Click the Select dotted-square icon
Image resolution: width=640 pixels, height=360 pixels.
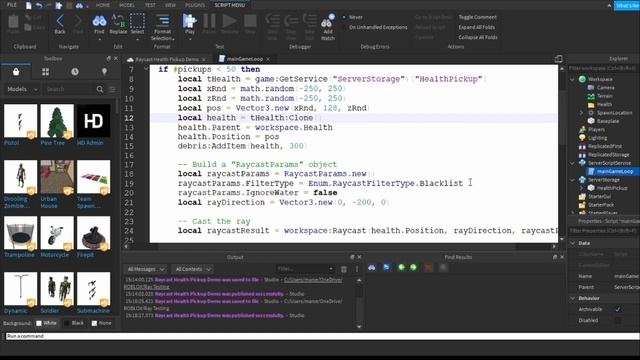(137, 21)
